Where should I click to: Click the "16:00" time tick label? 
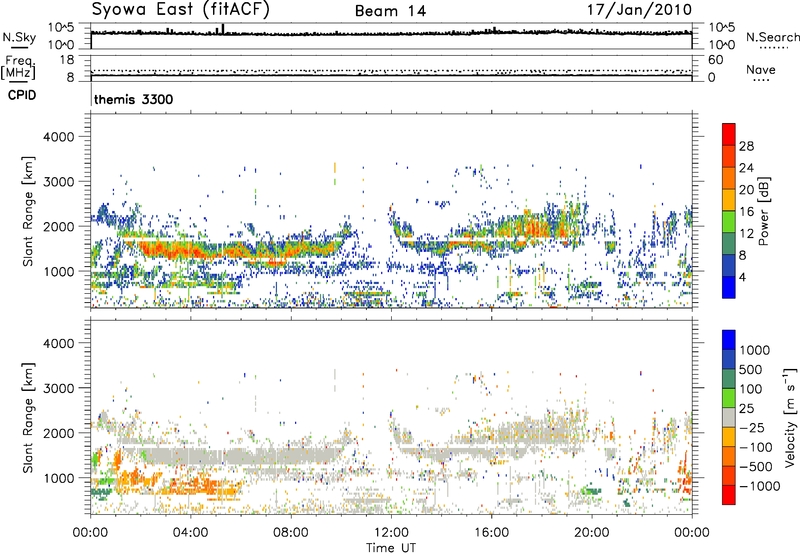[491, 533]
